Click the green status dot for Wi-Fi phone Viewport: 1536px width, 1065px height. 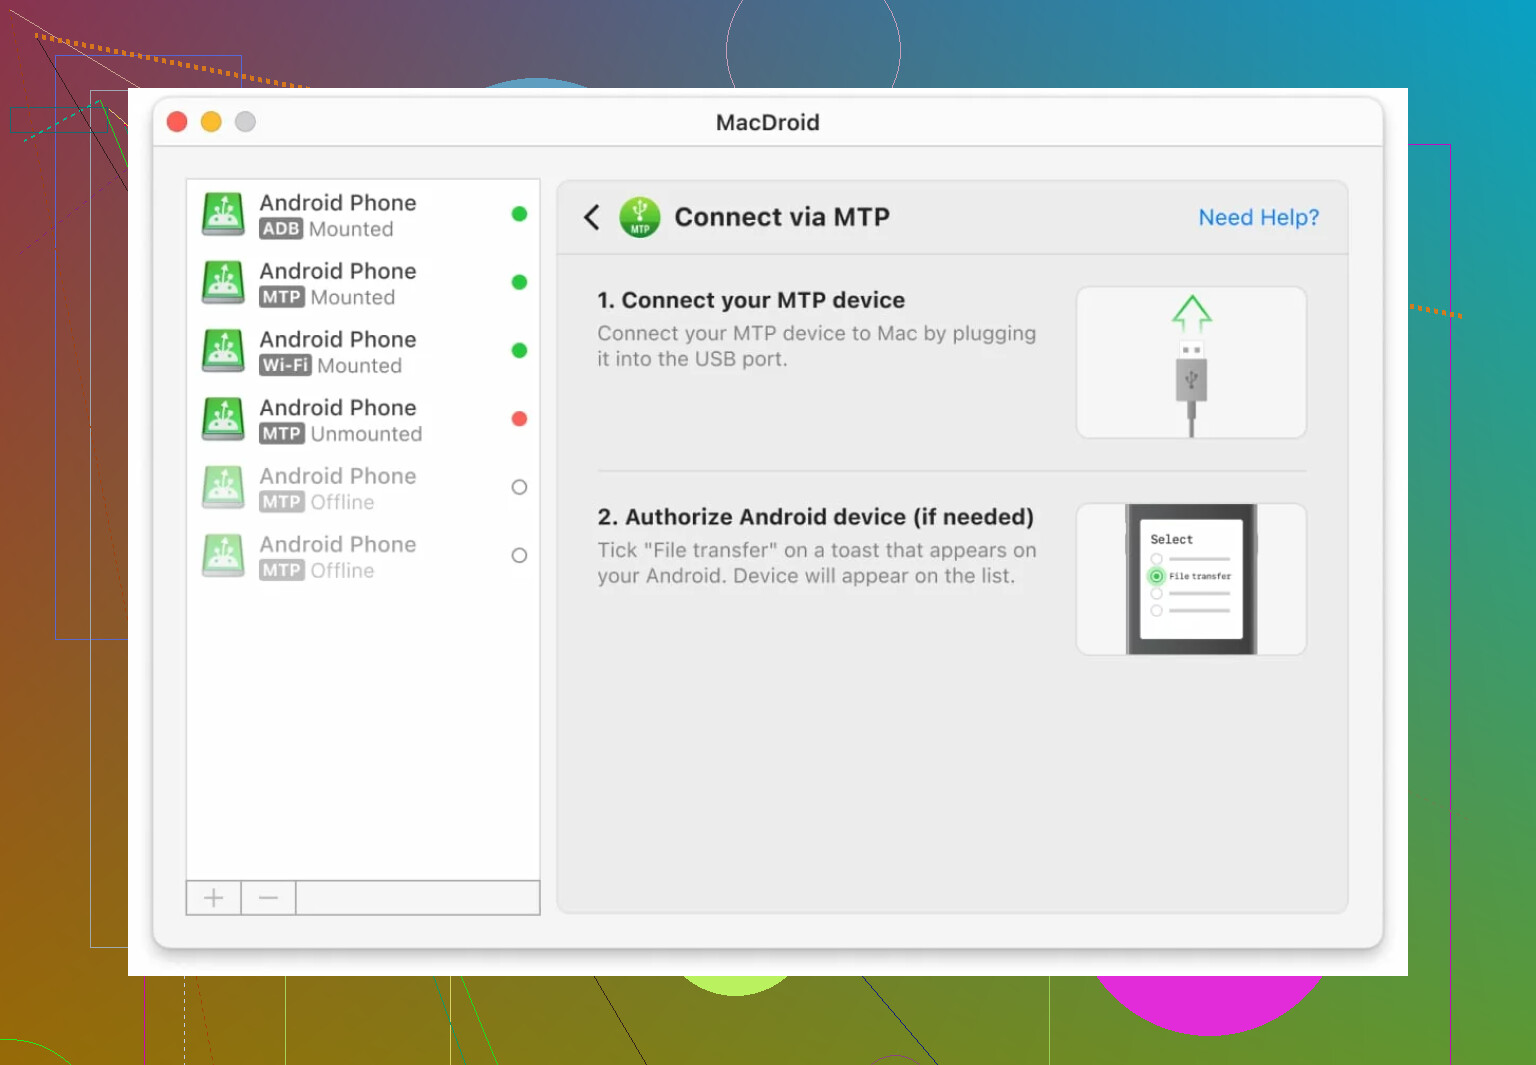519,351
